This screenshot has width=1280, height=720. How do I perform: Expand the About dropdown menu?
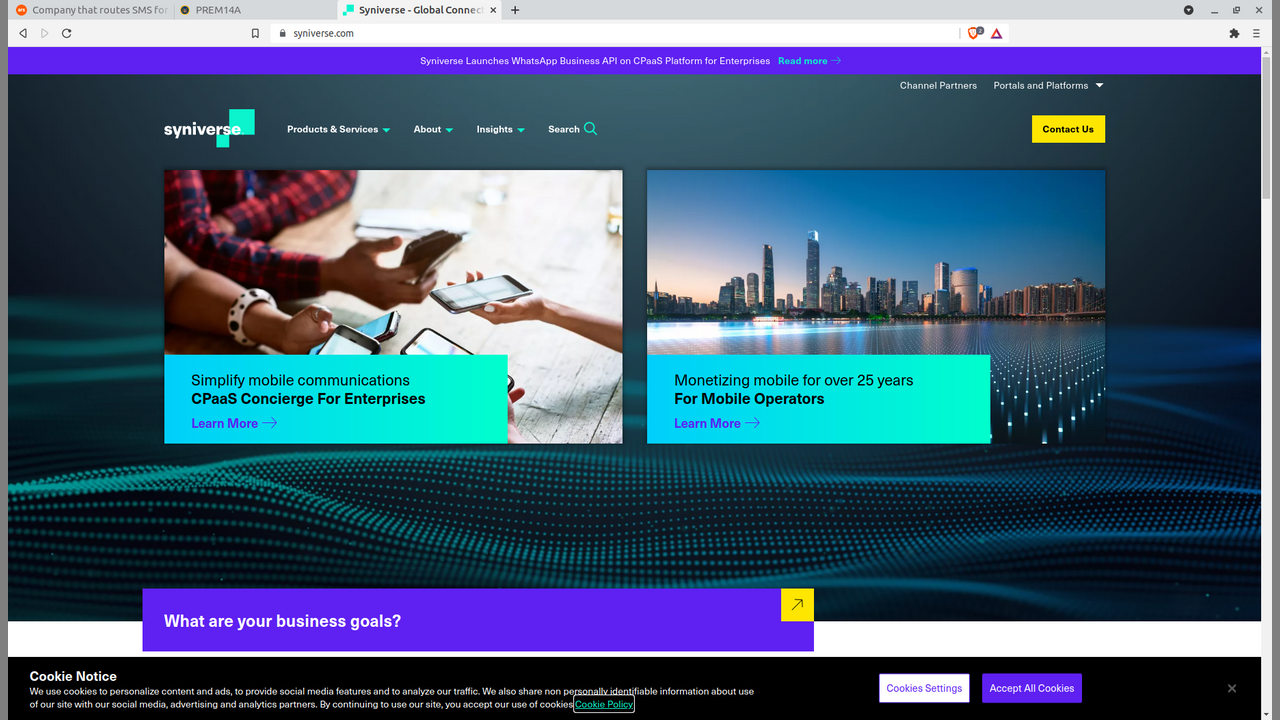point(433,129)
